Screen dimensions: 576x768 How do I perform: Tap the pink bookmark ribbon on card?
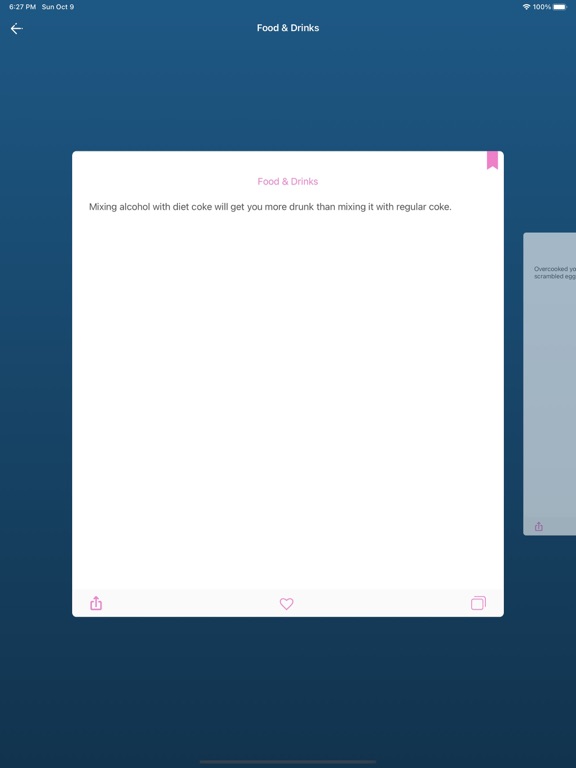click(x=492, y=160)
